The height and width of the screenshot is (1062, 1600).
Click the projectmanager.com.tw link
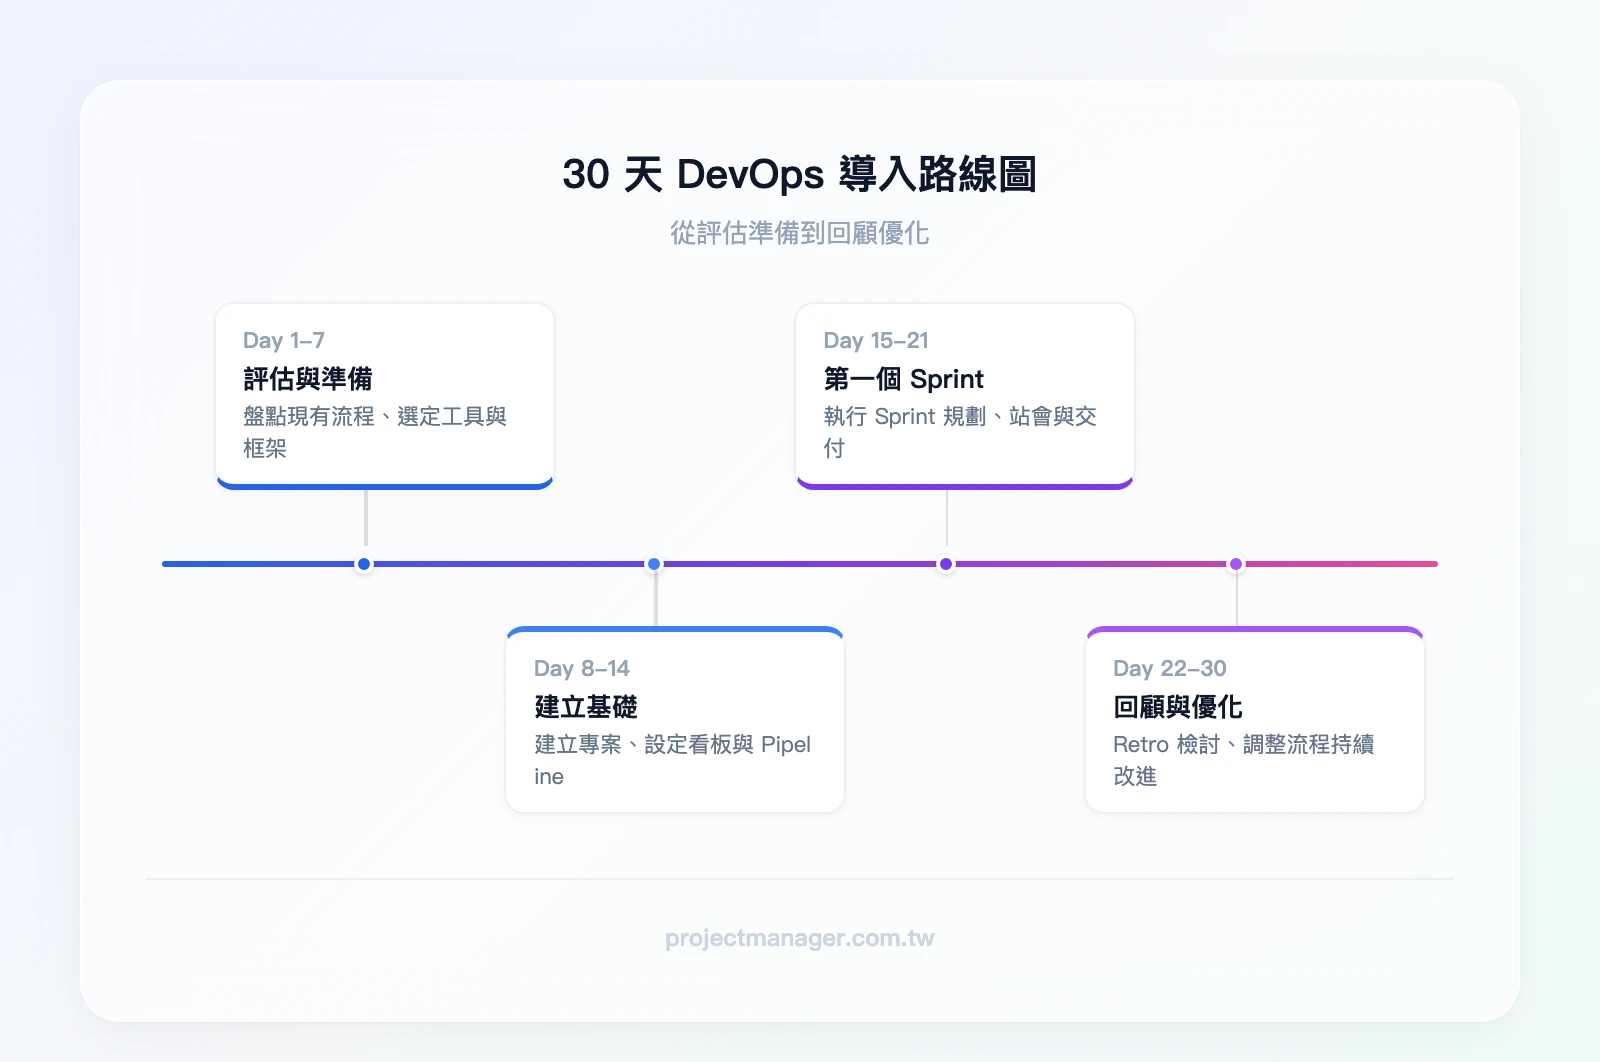pos(799,938)
